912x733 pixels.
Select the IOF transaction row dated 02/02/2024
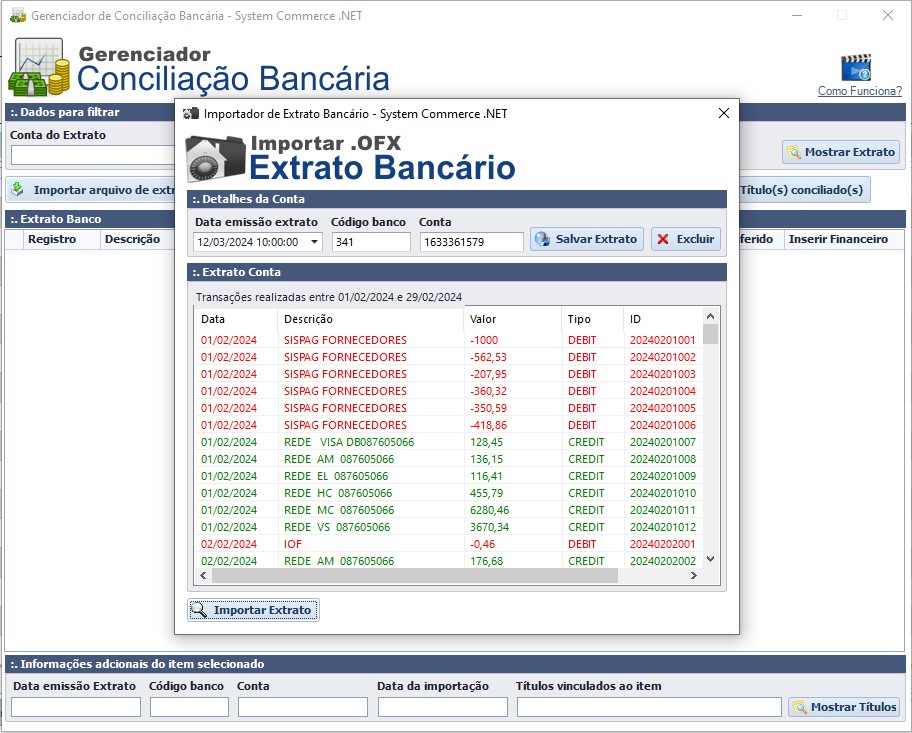(x=400, y=543)
